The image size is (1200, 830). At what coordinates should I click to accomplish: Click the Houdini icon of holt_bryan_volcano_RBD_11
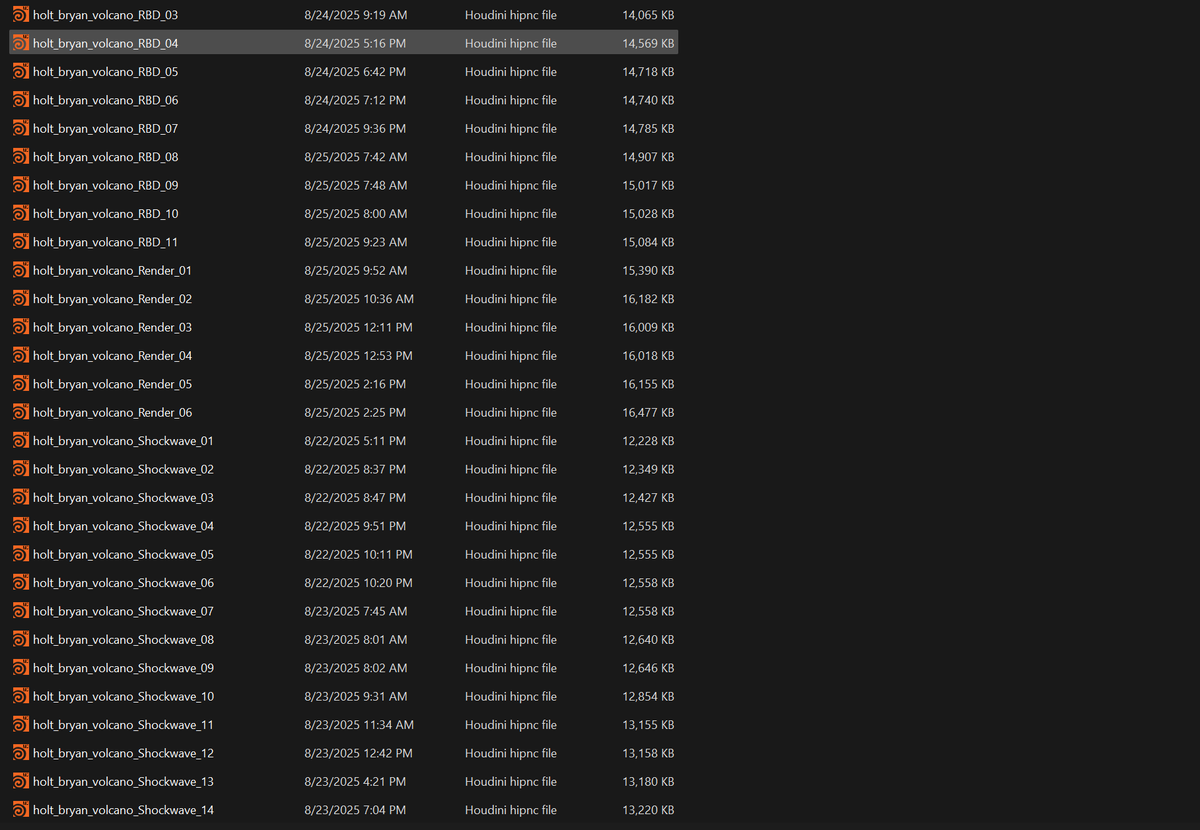pyautogui.click(x=21, y=242)
